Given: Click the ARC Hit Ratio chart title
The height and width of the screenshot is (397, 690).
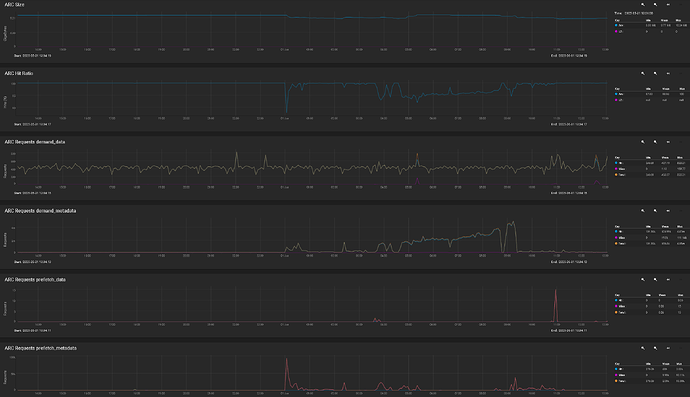Looking at the screenshot, I should (19, 74).
